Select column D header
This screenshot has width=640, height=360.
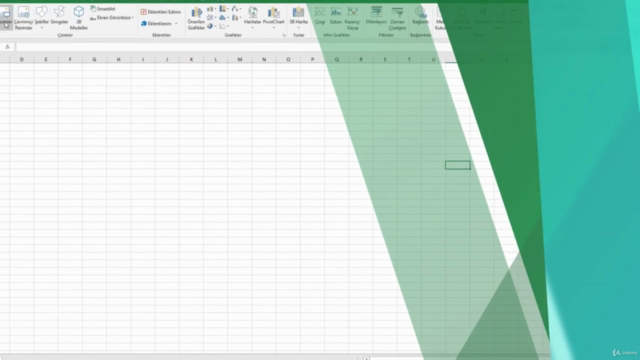point(22,60)
